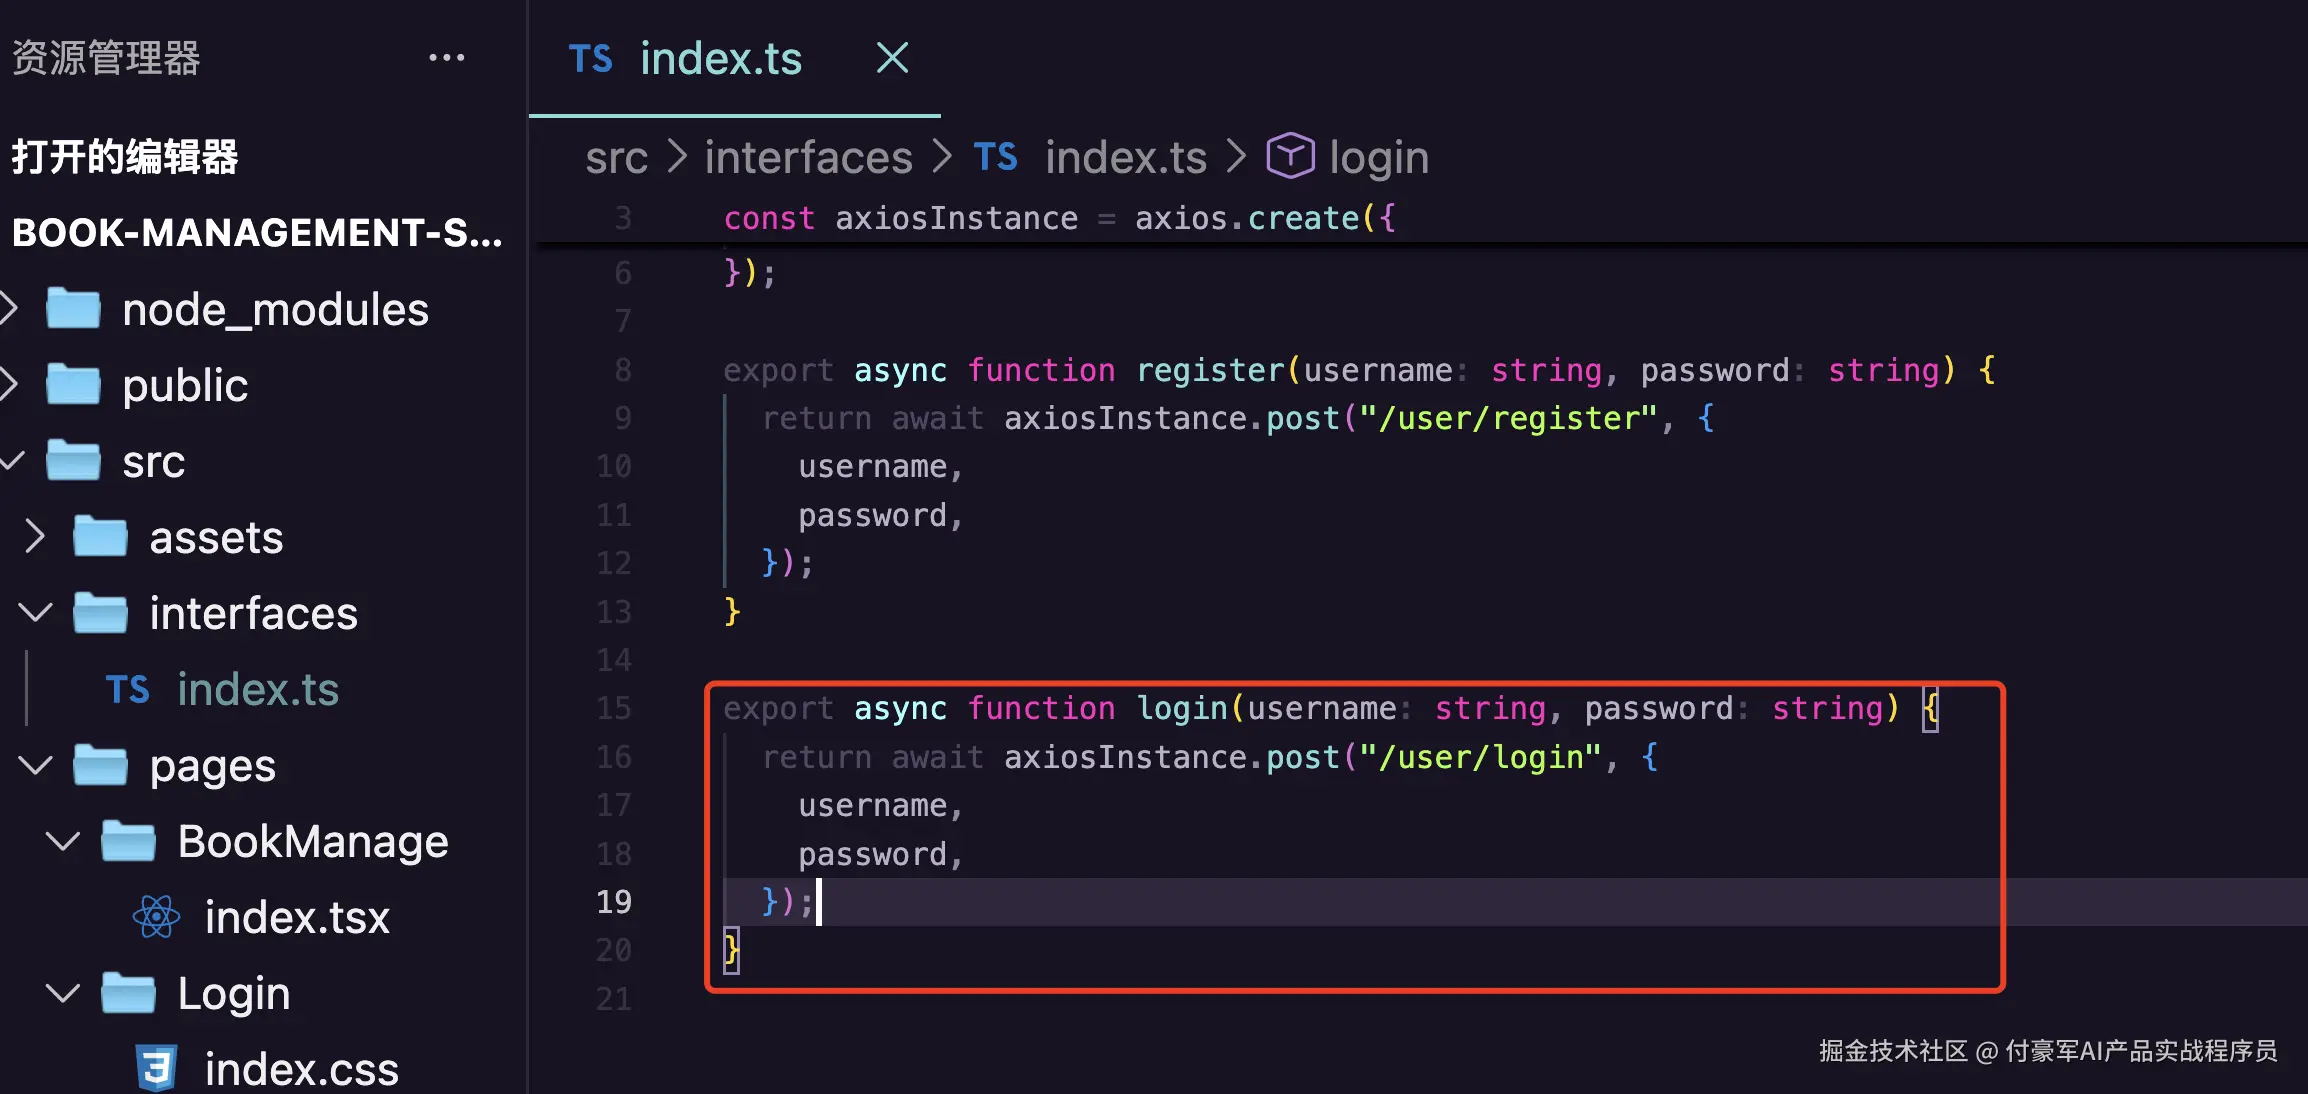Open index.ts in the interfaces folder
Image resolution: width=2308 pixels, height=1094 pixels.
click(x=258, y=689)
